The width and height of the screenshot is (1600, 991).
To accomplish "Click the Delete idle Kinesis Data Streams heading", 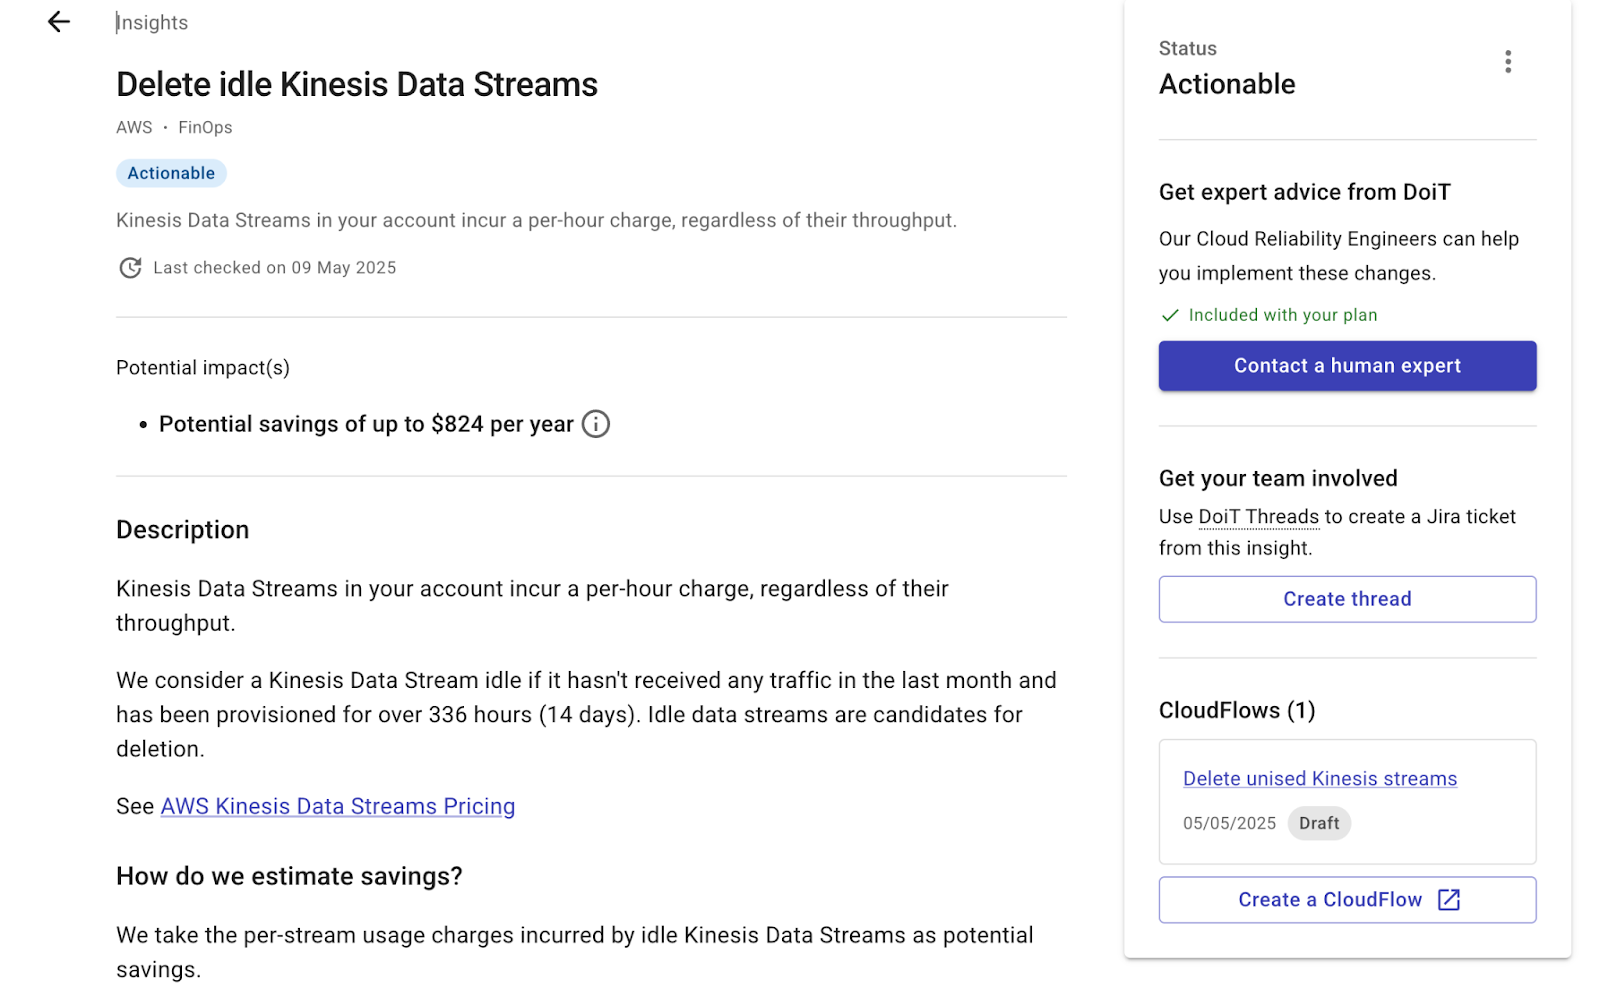I will click(x=357, y=85).
